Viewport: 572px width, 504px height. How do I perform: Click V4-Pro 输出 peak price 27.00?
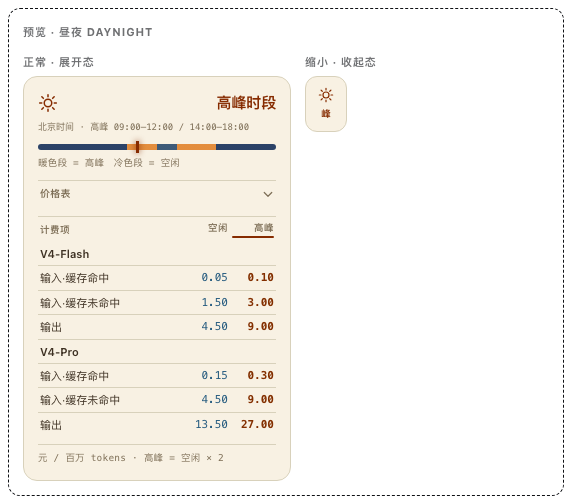tap(257, 424)
